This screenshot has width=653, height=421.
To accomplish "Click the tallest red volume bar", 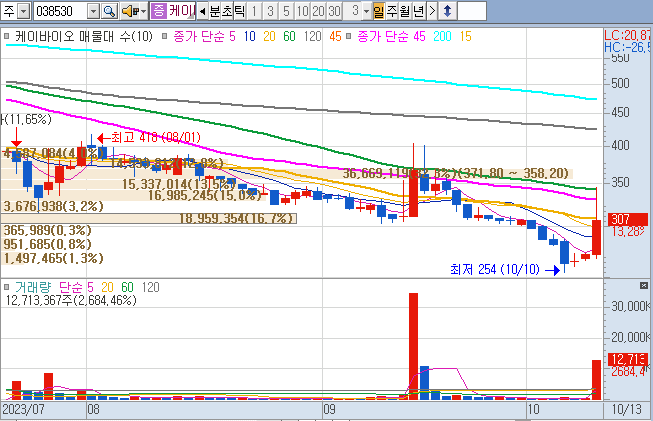I will pyautogui.click(x=413, y=346).
